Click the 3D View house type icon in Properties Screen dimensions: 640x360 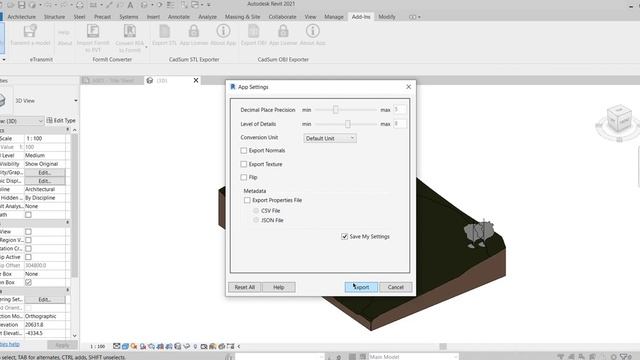click(2, 100)
